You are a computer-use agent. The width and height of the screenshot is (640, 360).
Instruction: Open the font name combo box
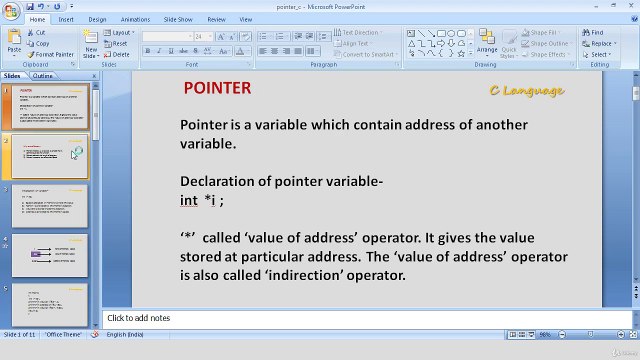(168, 37)
